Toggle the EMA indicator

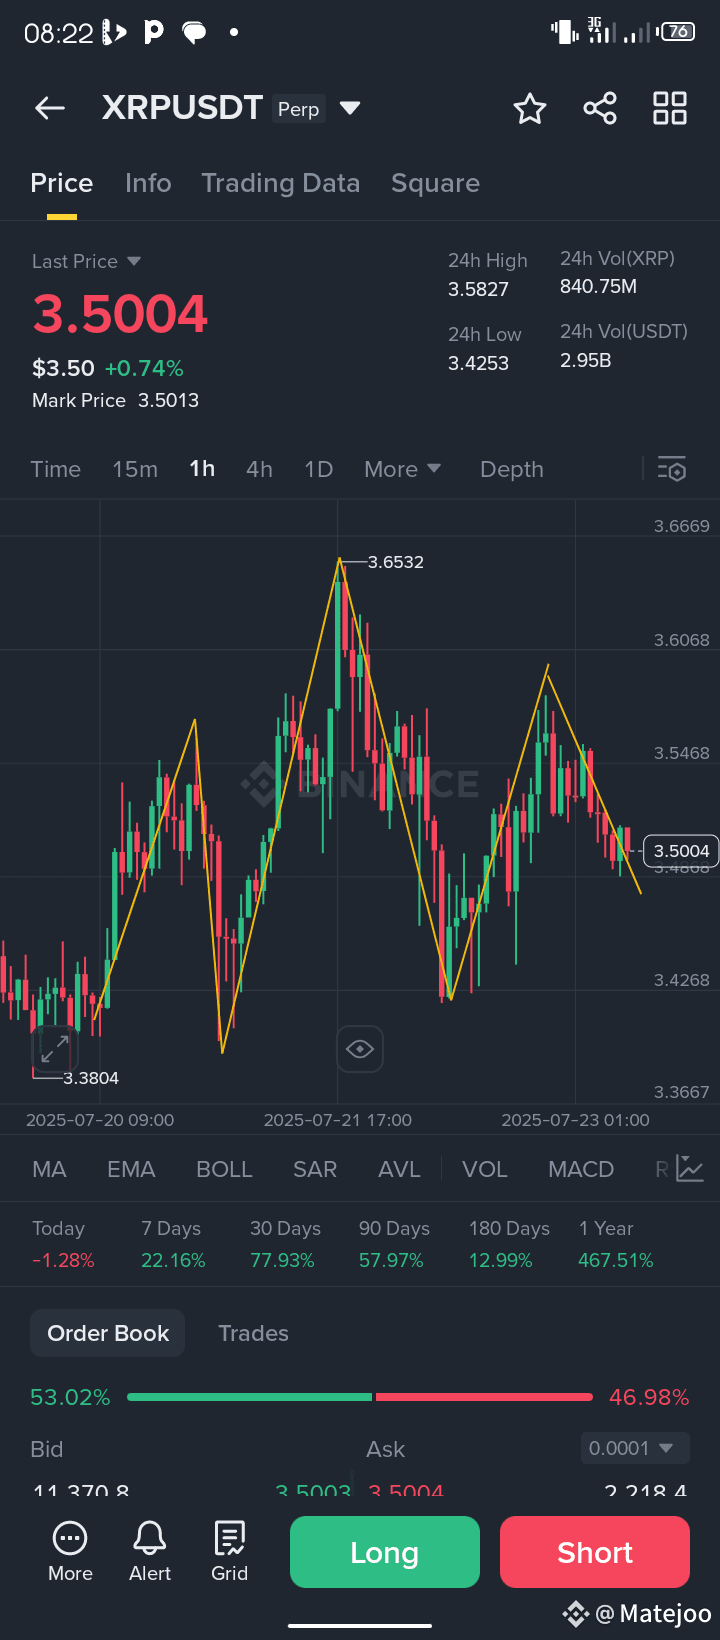click(131, 1169)
